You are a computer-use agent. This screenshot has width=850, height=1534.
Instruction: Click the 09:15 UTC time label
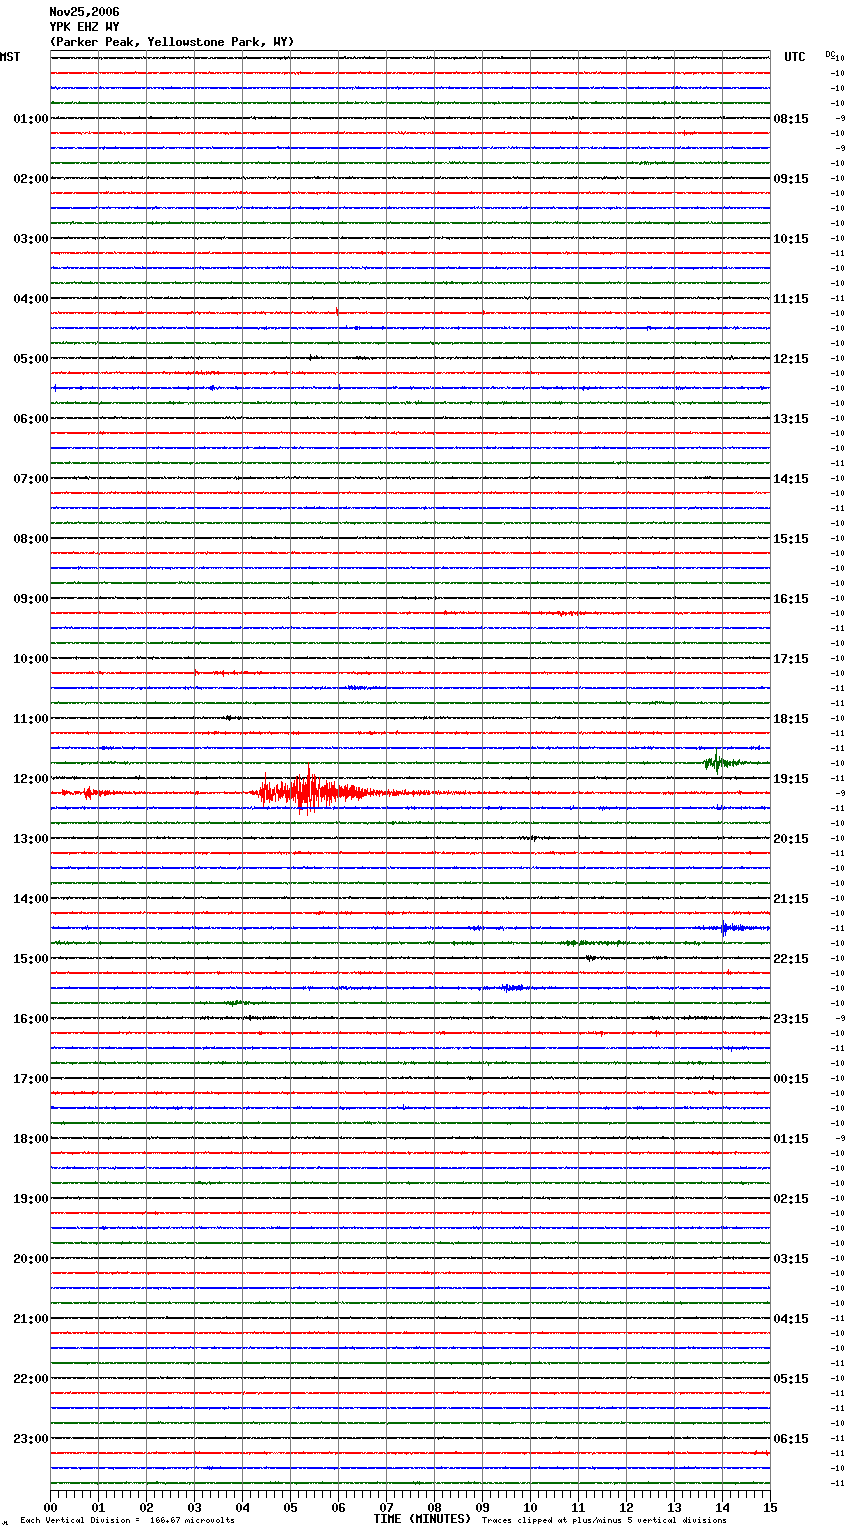tap(791, 179)
